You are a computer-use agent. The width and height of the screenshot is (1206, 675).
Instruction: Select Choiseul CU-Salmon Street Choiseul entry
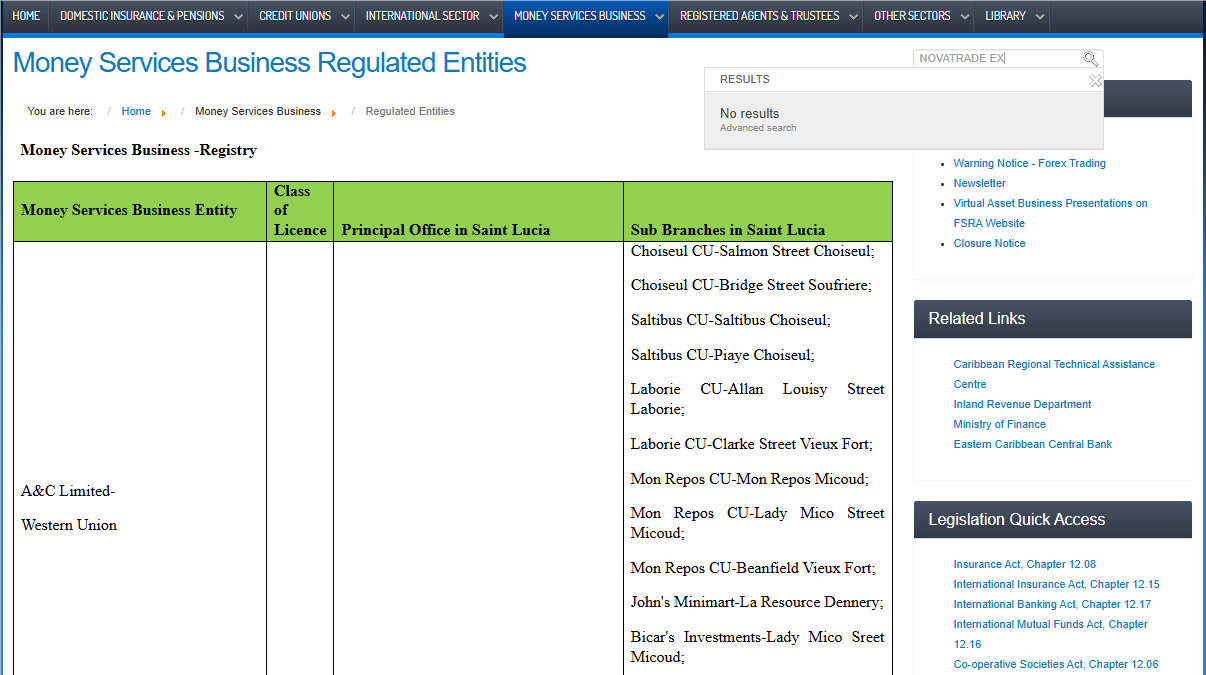point(753,251)
